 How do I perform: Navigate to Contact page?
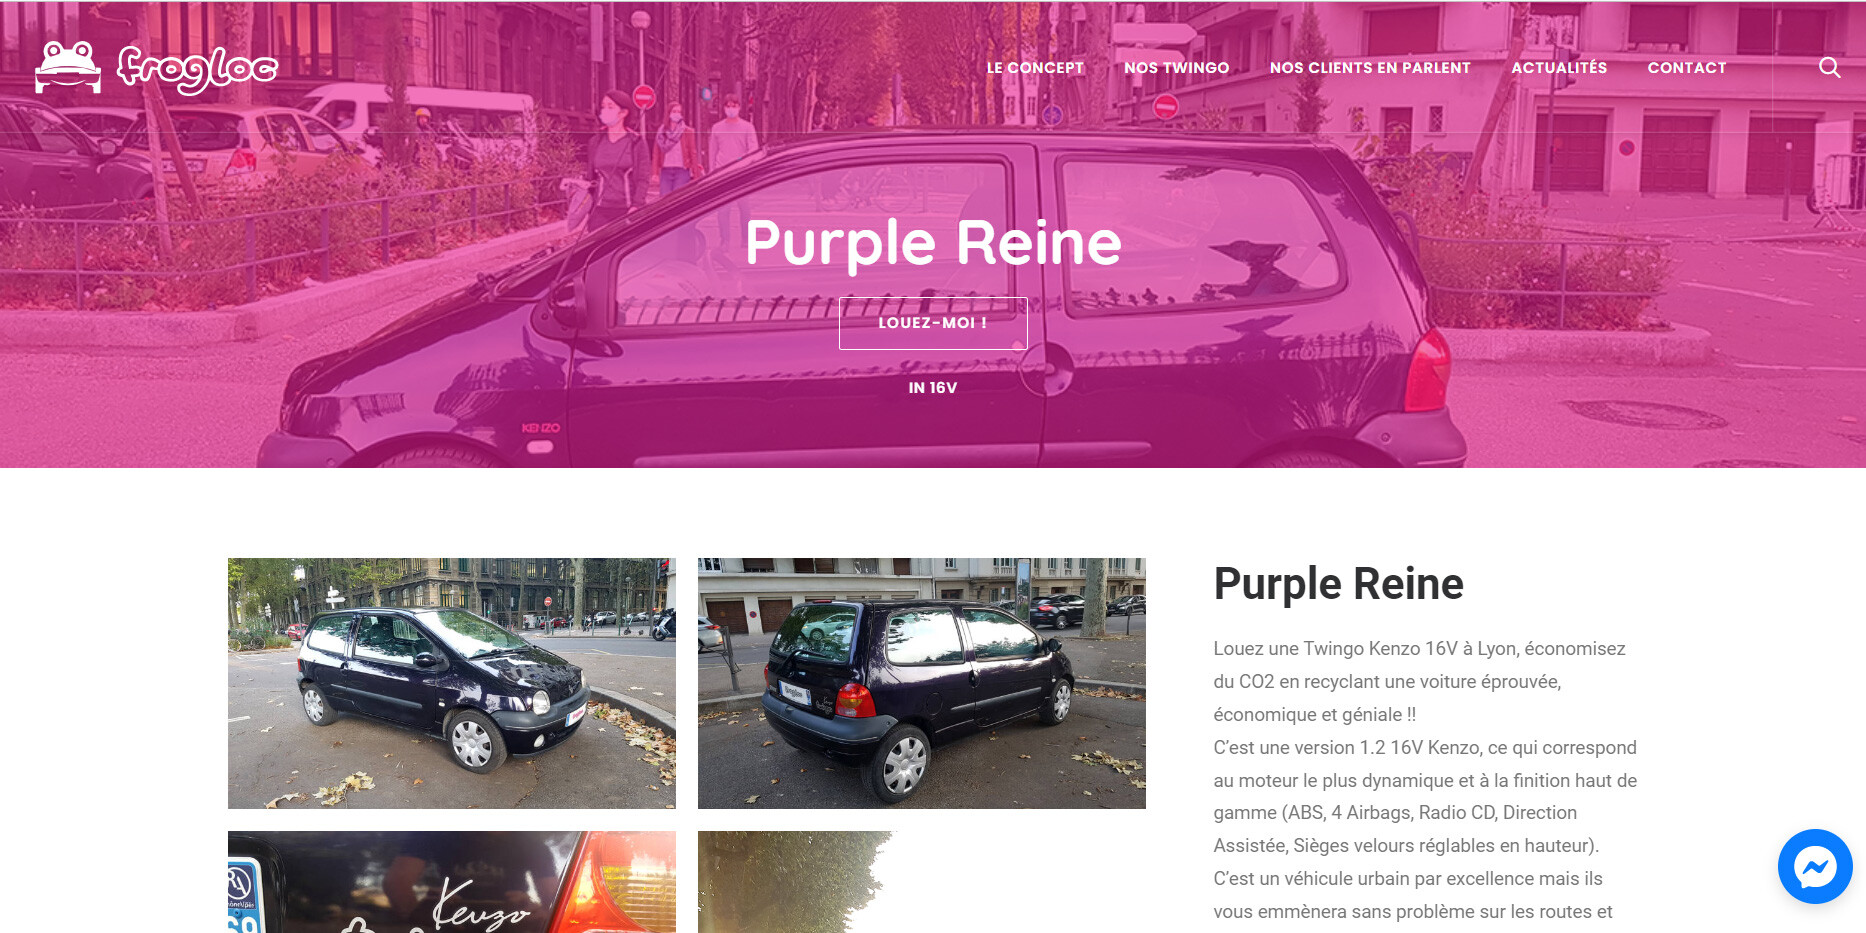click(x=1687, y=68)
